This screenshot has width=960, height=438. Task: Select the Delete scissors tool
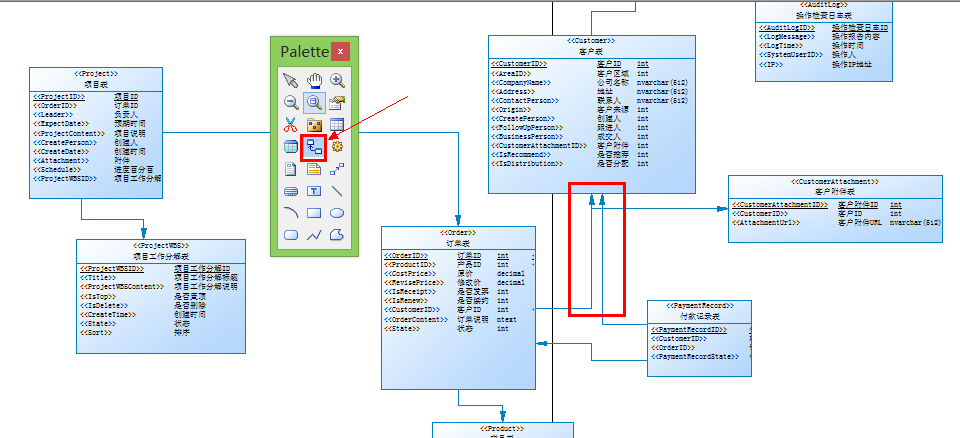click(x=291, y=125)
